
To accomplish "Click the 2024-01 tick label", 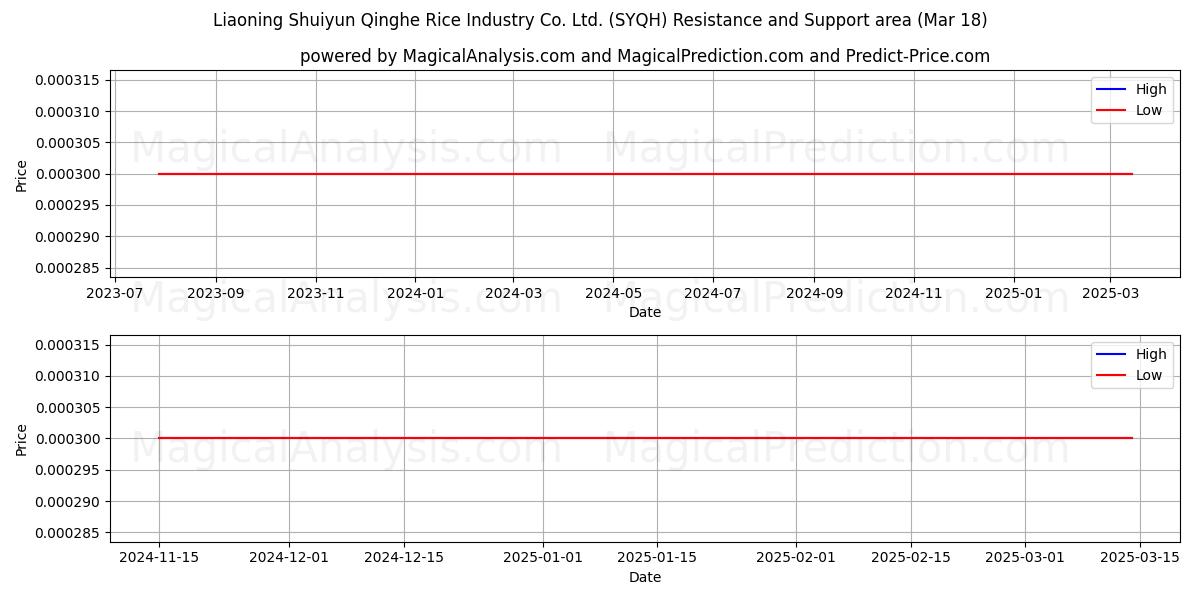I will (415, 294).
